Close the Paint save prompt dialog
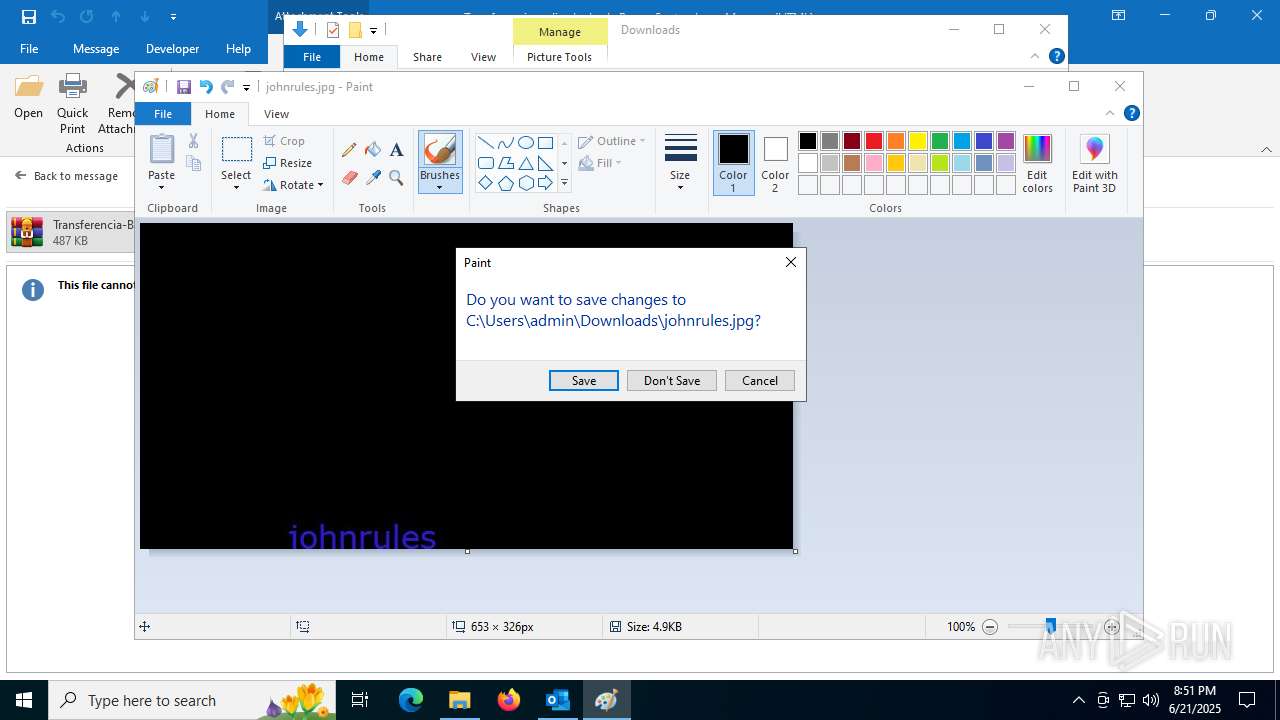Screen dimensions: 1280x720 point(791,262)
